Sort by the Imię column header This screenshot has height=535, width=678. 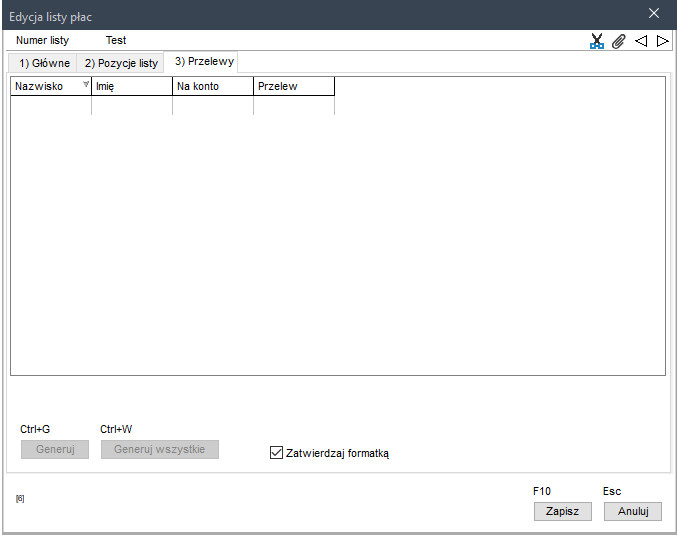[x=131, y=87]
